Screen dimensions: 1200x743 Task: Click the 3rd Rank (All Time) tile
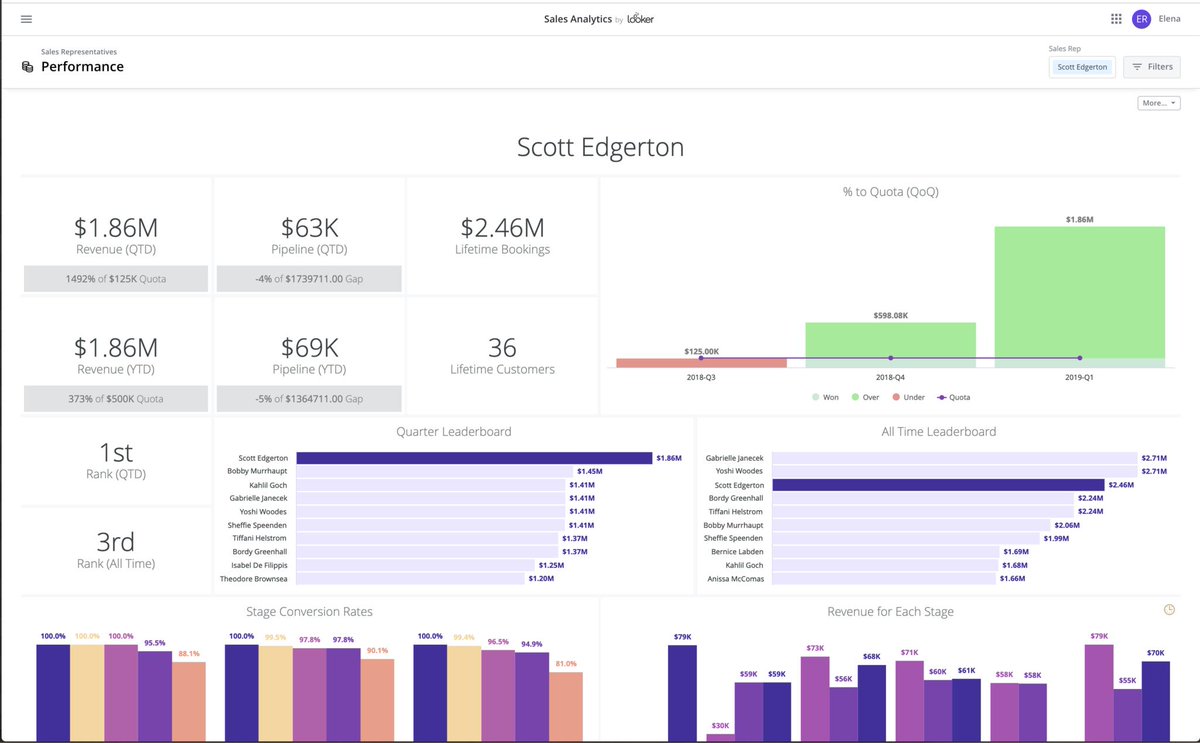pyautogui.click(x=115, y=550)
